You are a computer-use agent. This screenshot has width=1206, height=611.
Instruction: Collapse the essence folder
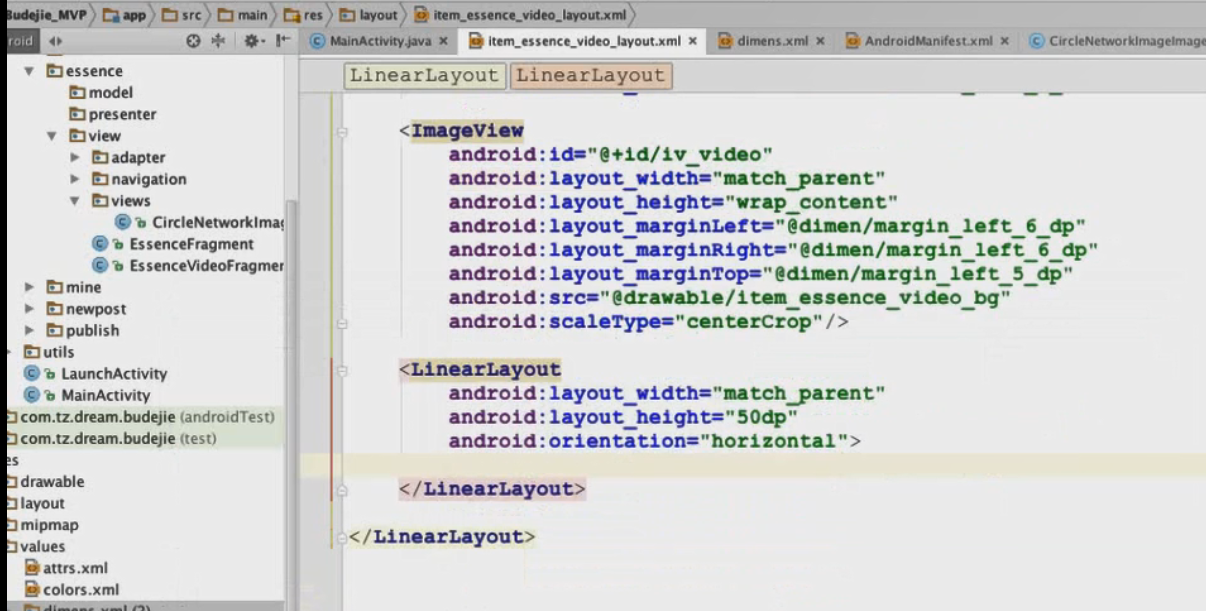(29, 71)
